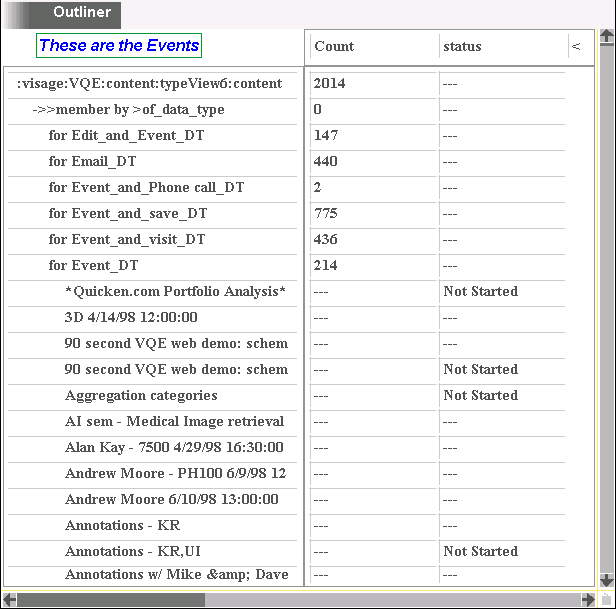The image size is (616, 609).
Task: Click the '<' column header
Action: (x=576, y=46)
